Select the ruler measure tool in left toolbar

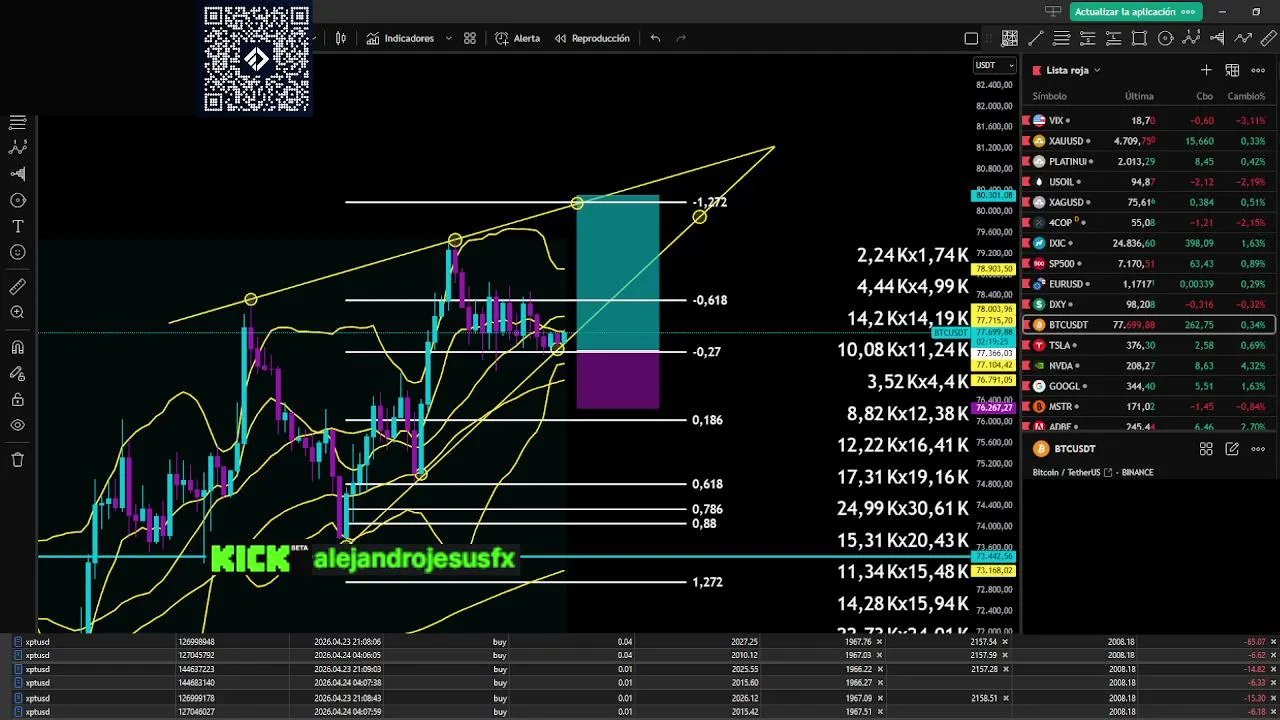click(17, 287)
